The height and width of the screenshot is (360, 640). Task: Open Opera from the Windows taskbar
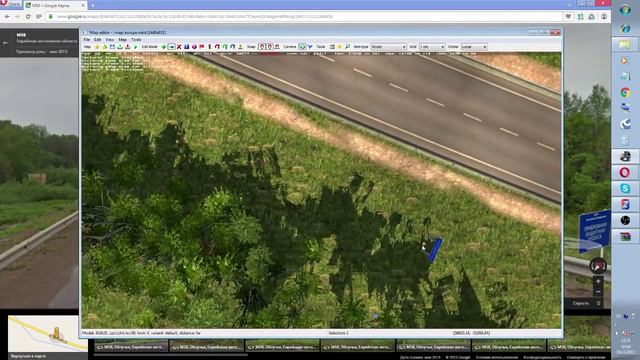(x=625, y=172)
